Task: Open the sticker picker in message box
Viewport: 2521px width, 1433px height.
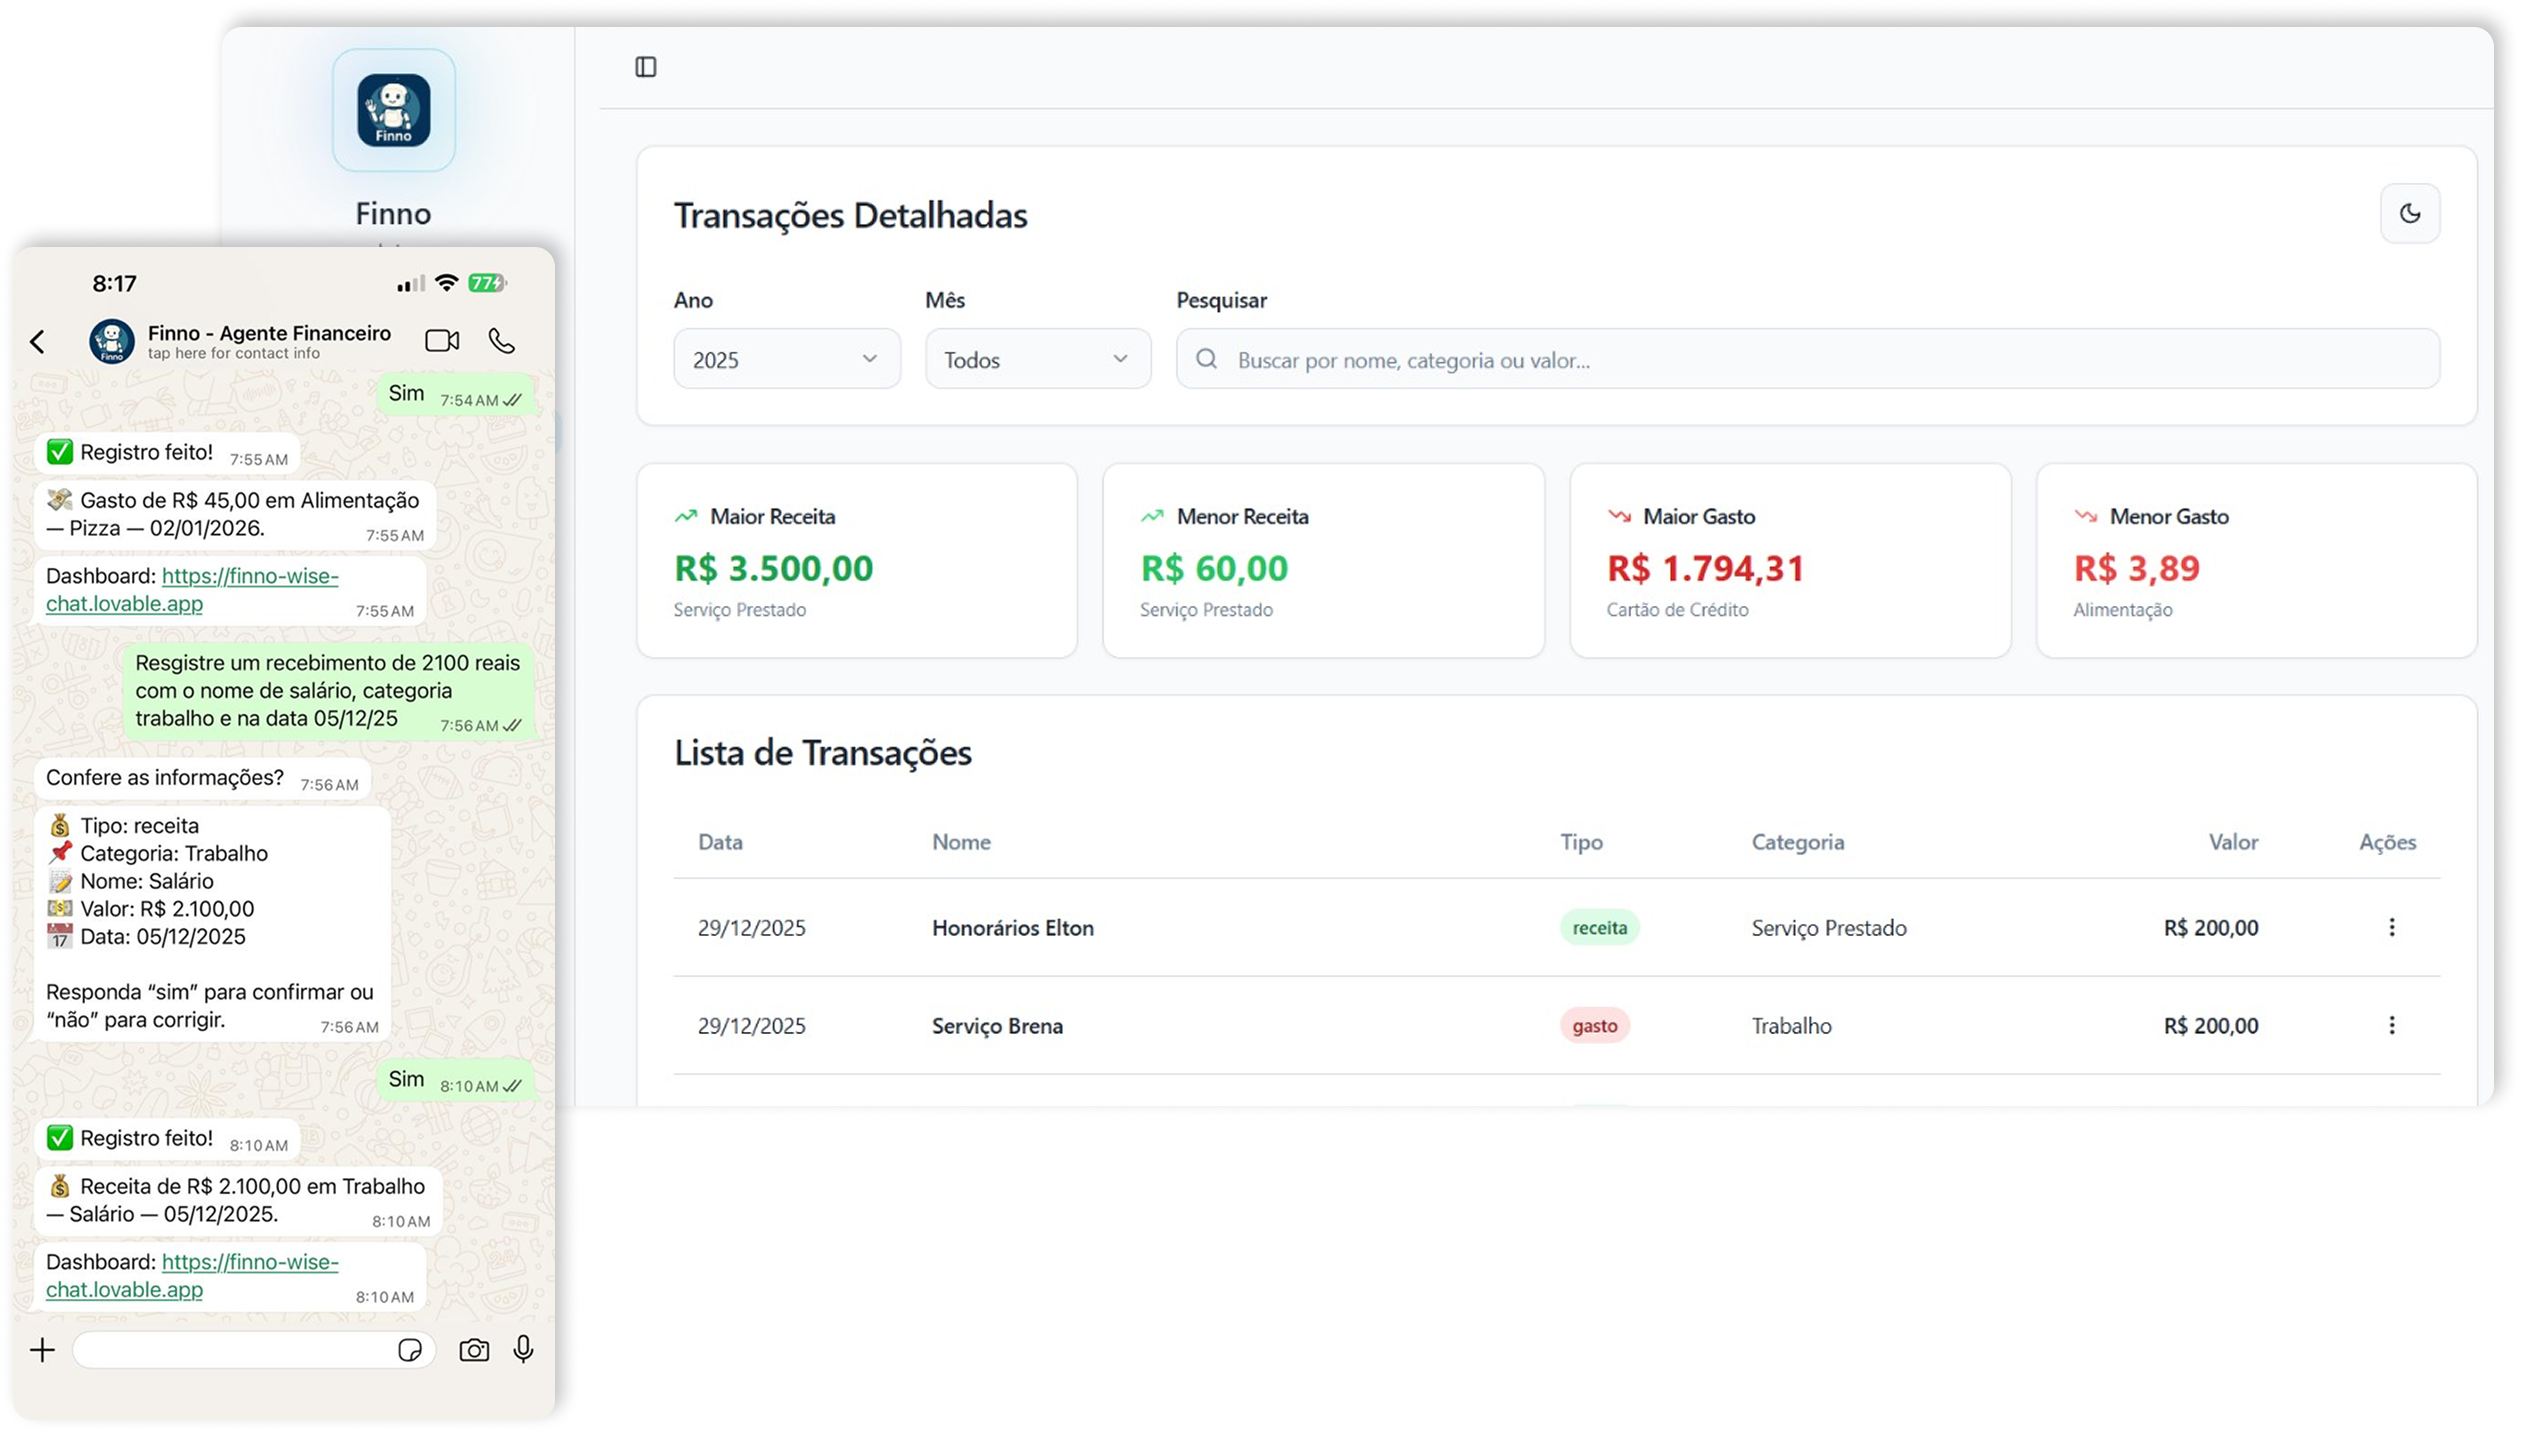Action: [x=410, y=1350]
